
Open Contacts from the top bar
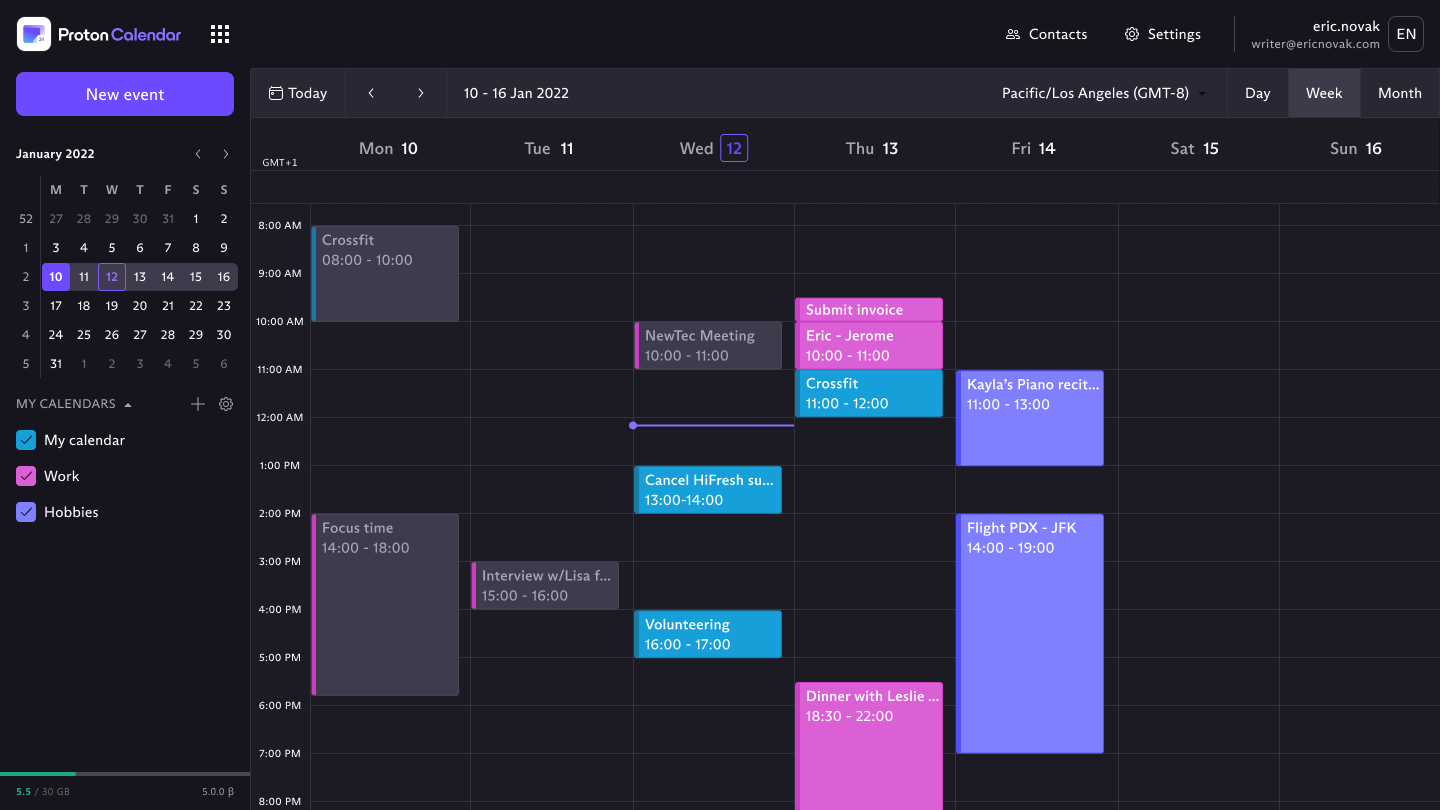click(x=1046, y=33)
